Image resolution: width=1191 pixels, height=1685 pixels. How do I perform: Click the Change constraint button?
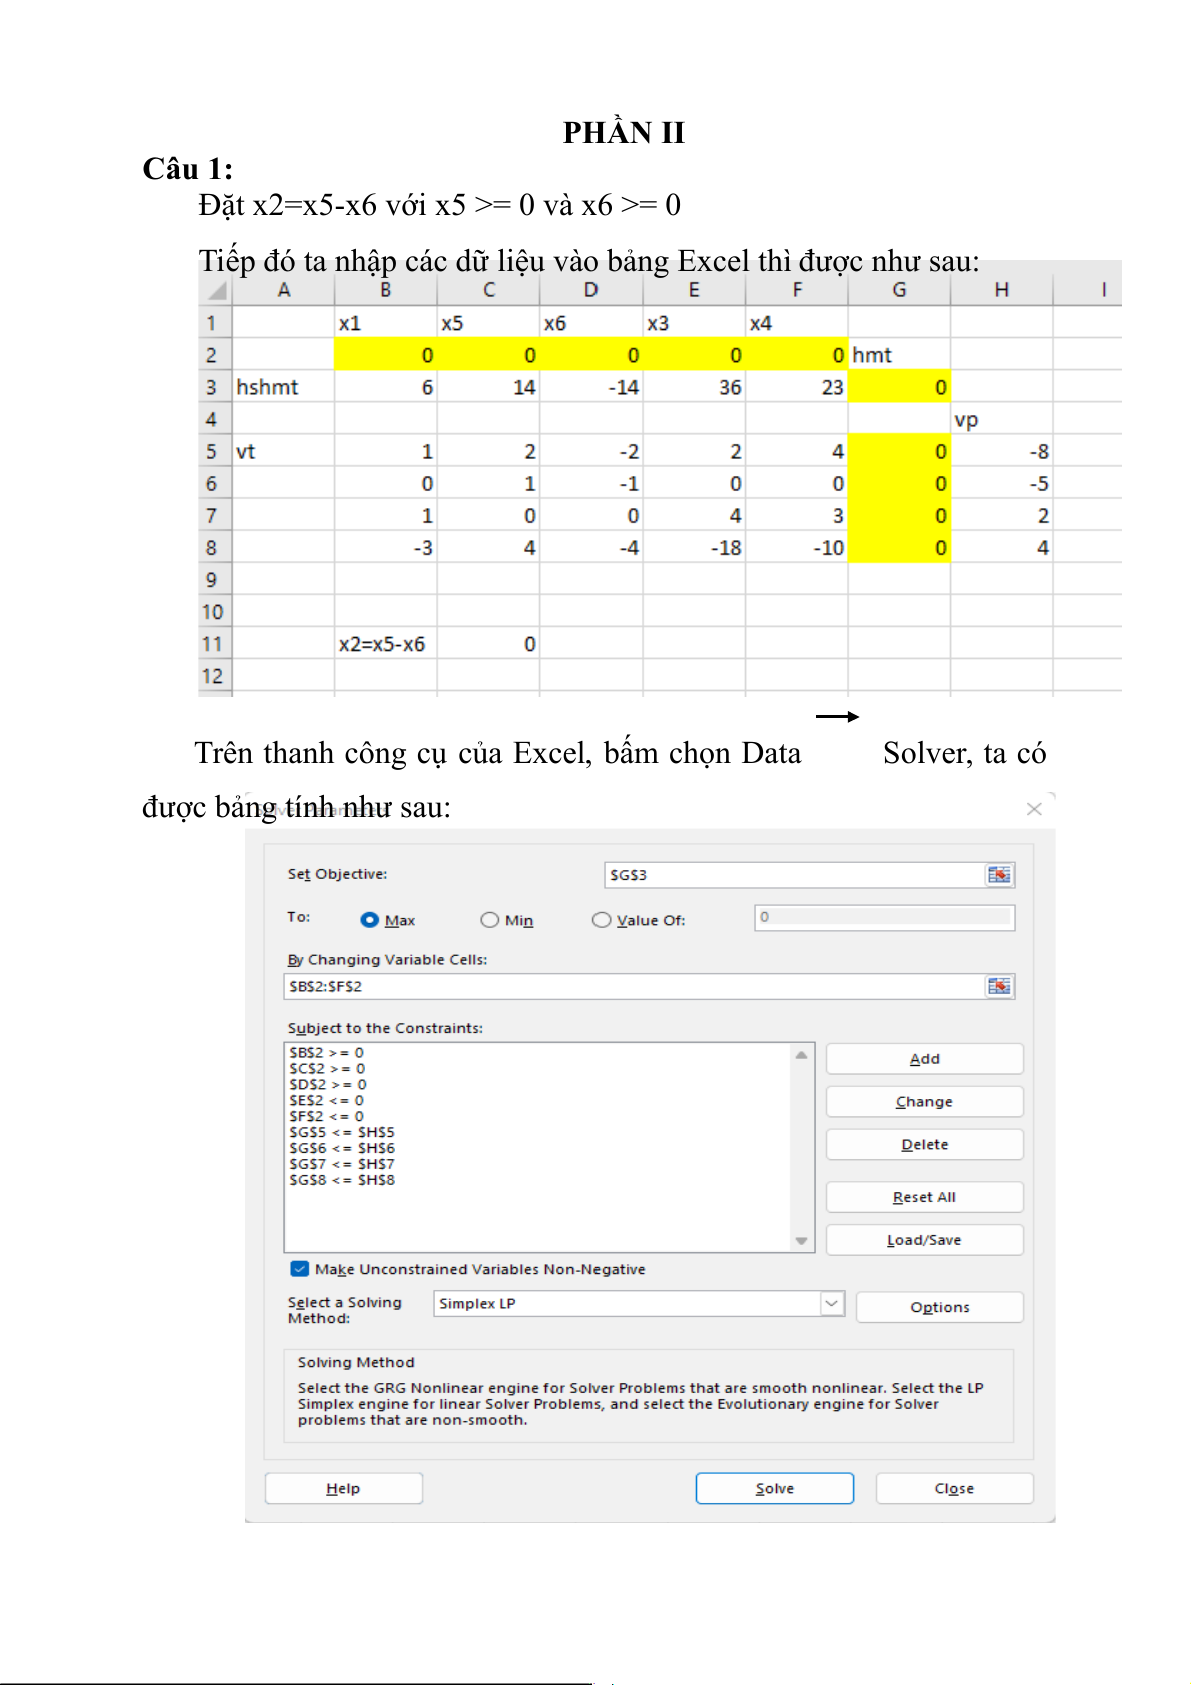[924, 1102]
